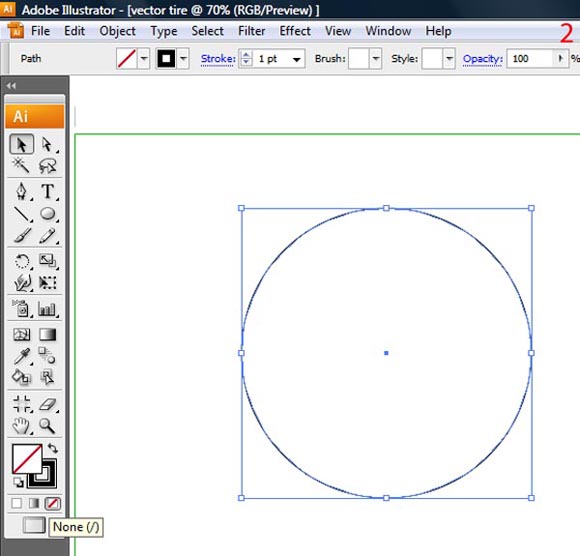
Task: Open the Effect menu
Action: pos(295,31)
